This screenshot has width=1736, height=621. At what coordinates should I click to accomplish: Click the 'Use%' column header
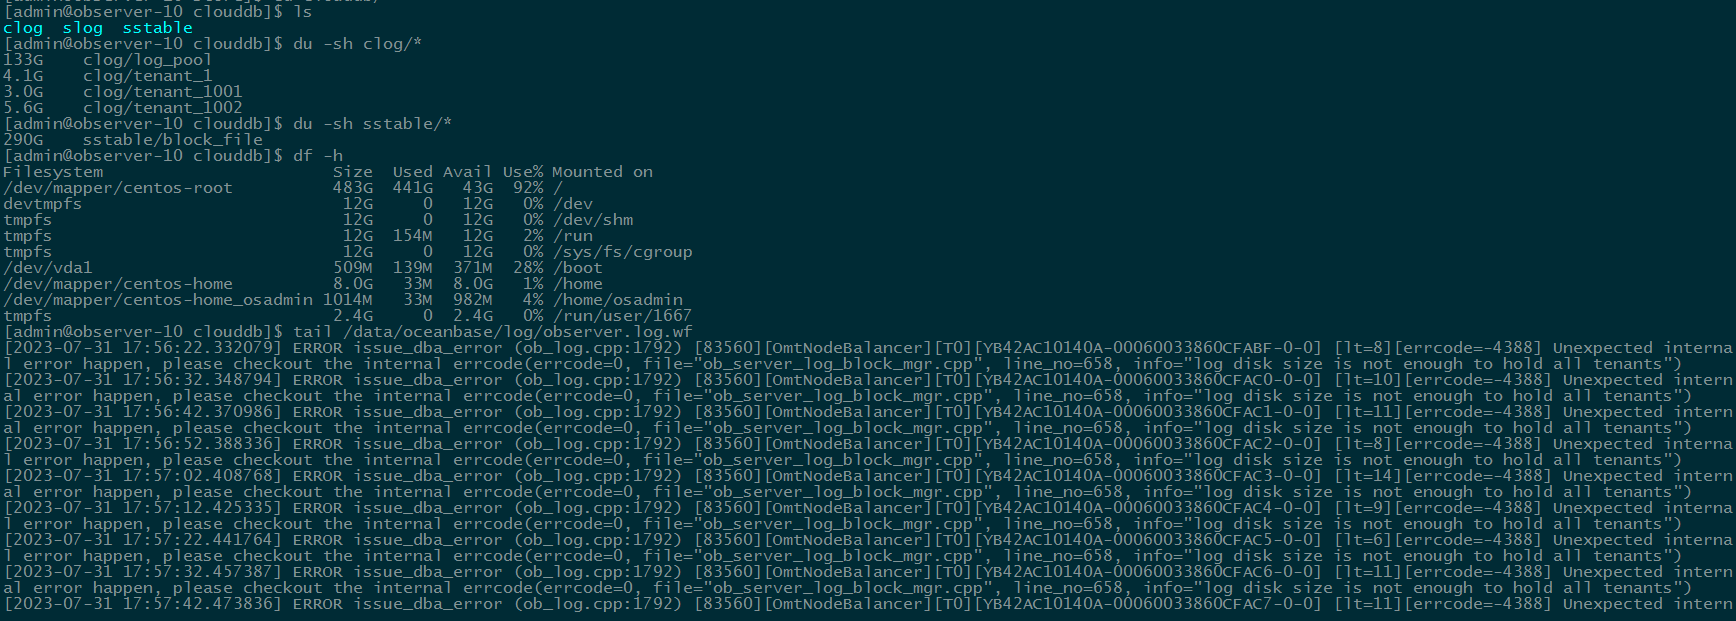pos(523,172)
